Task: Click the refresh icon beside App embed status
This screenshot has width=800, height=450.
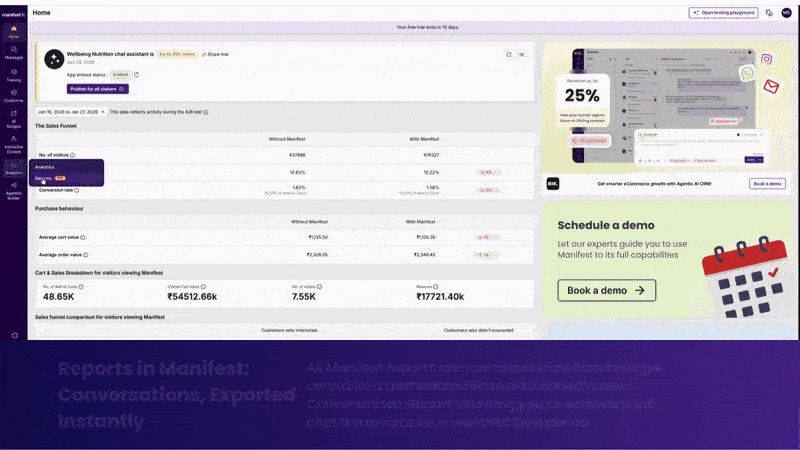Action: [136, 74]
